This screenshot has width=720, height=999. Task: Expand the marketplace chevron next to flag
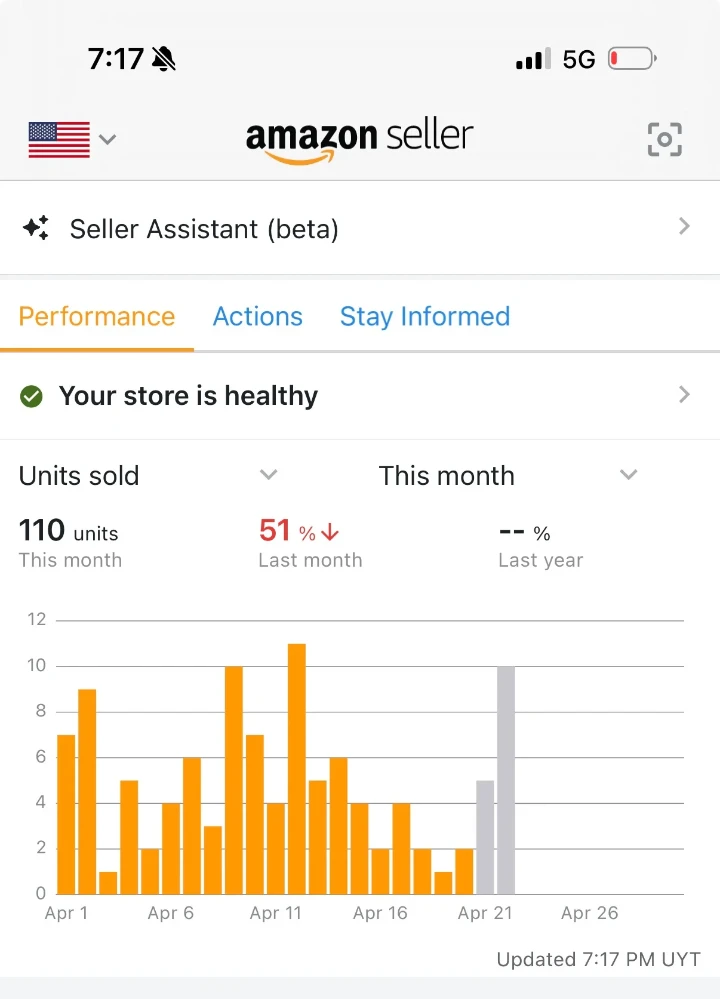(x=108, y=139)
